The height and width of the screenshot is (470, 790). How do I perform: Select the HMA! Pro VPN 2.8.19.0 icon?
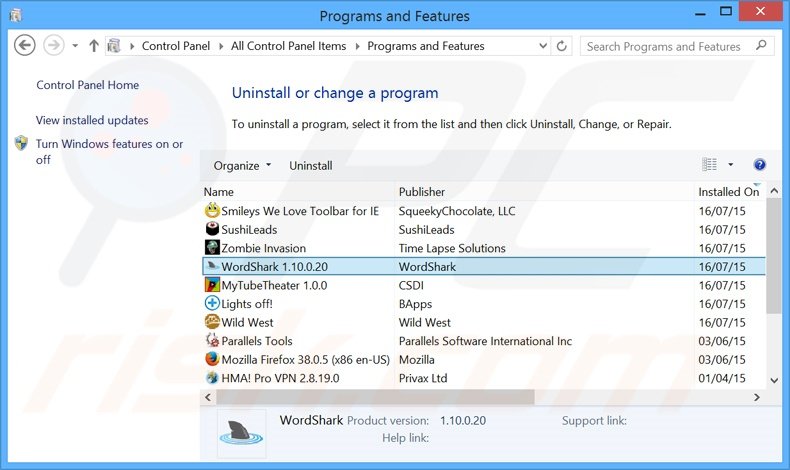tap(212, 377)
